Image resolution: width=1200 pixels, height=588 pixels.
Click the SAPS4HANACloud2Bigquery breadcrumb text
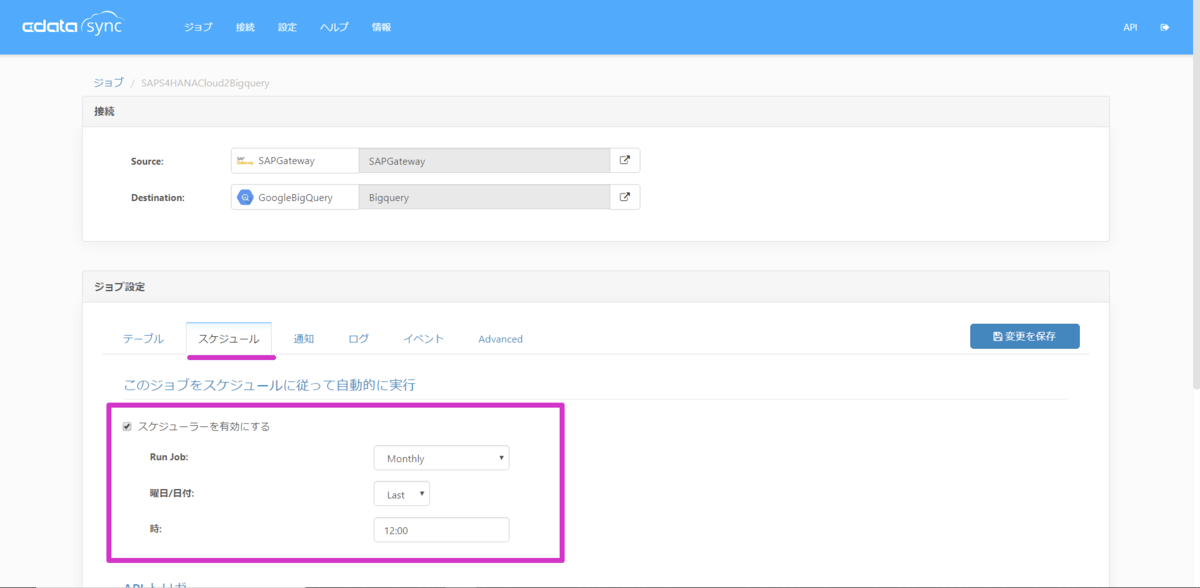205,83
